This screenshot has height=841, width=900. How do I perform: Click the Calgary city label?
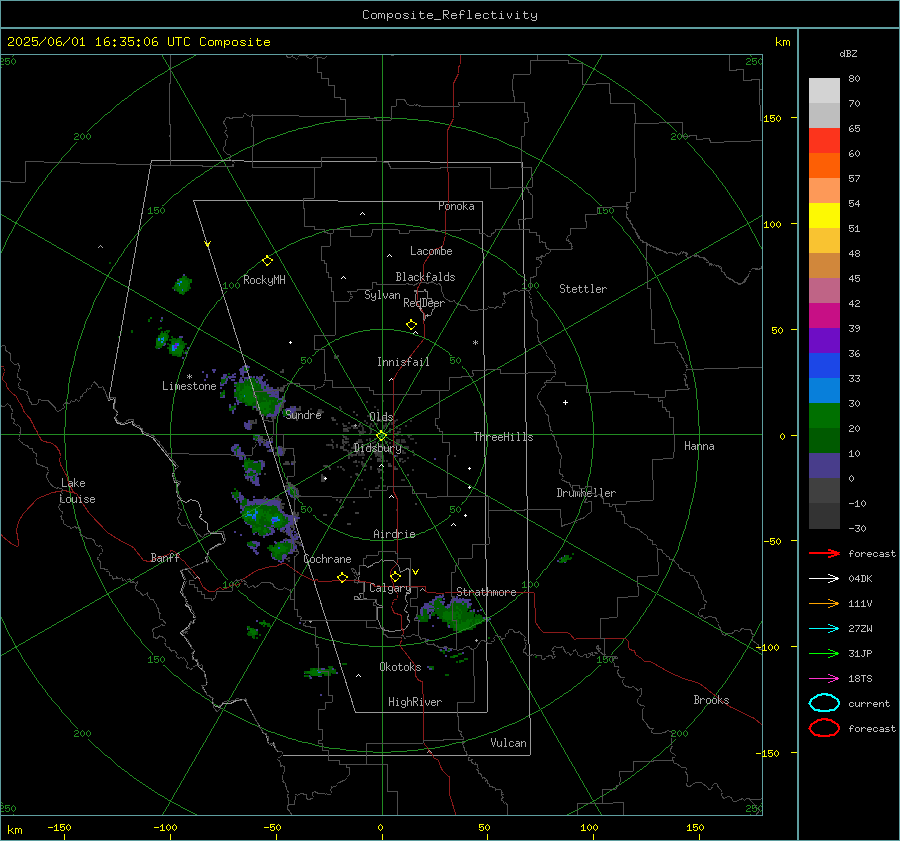(x=390, y=588)
